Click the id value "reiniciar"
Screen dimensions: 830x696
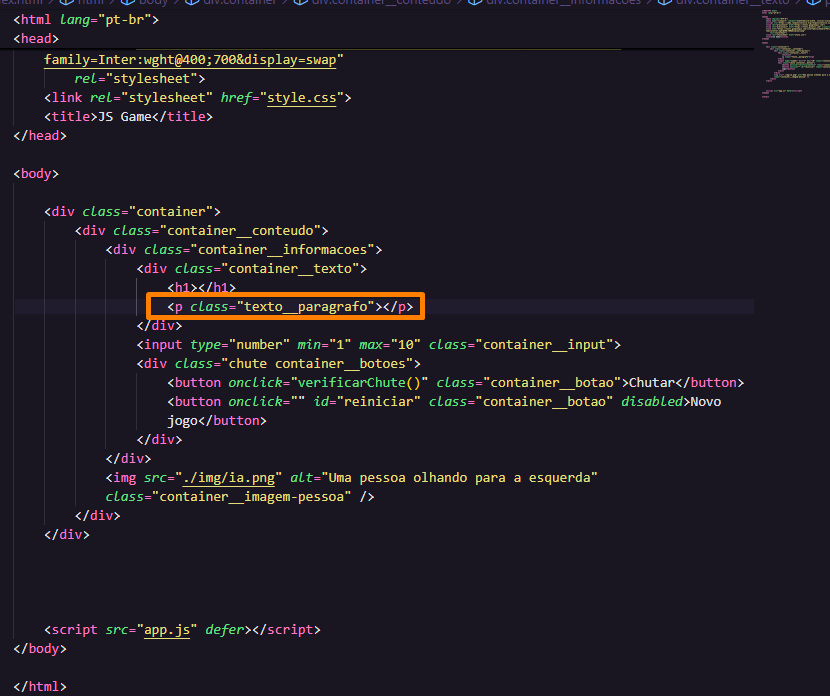point(378,402)
